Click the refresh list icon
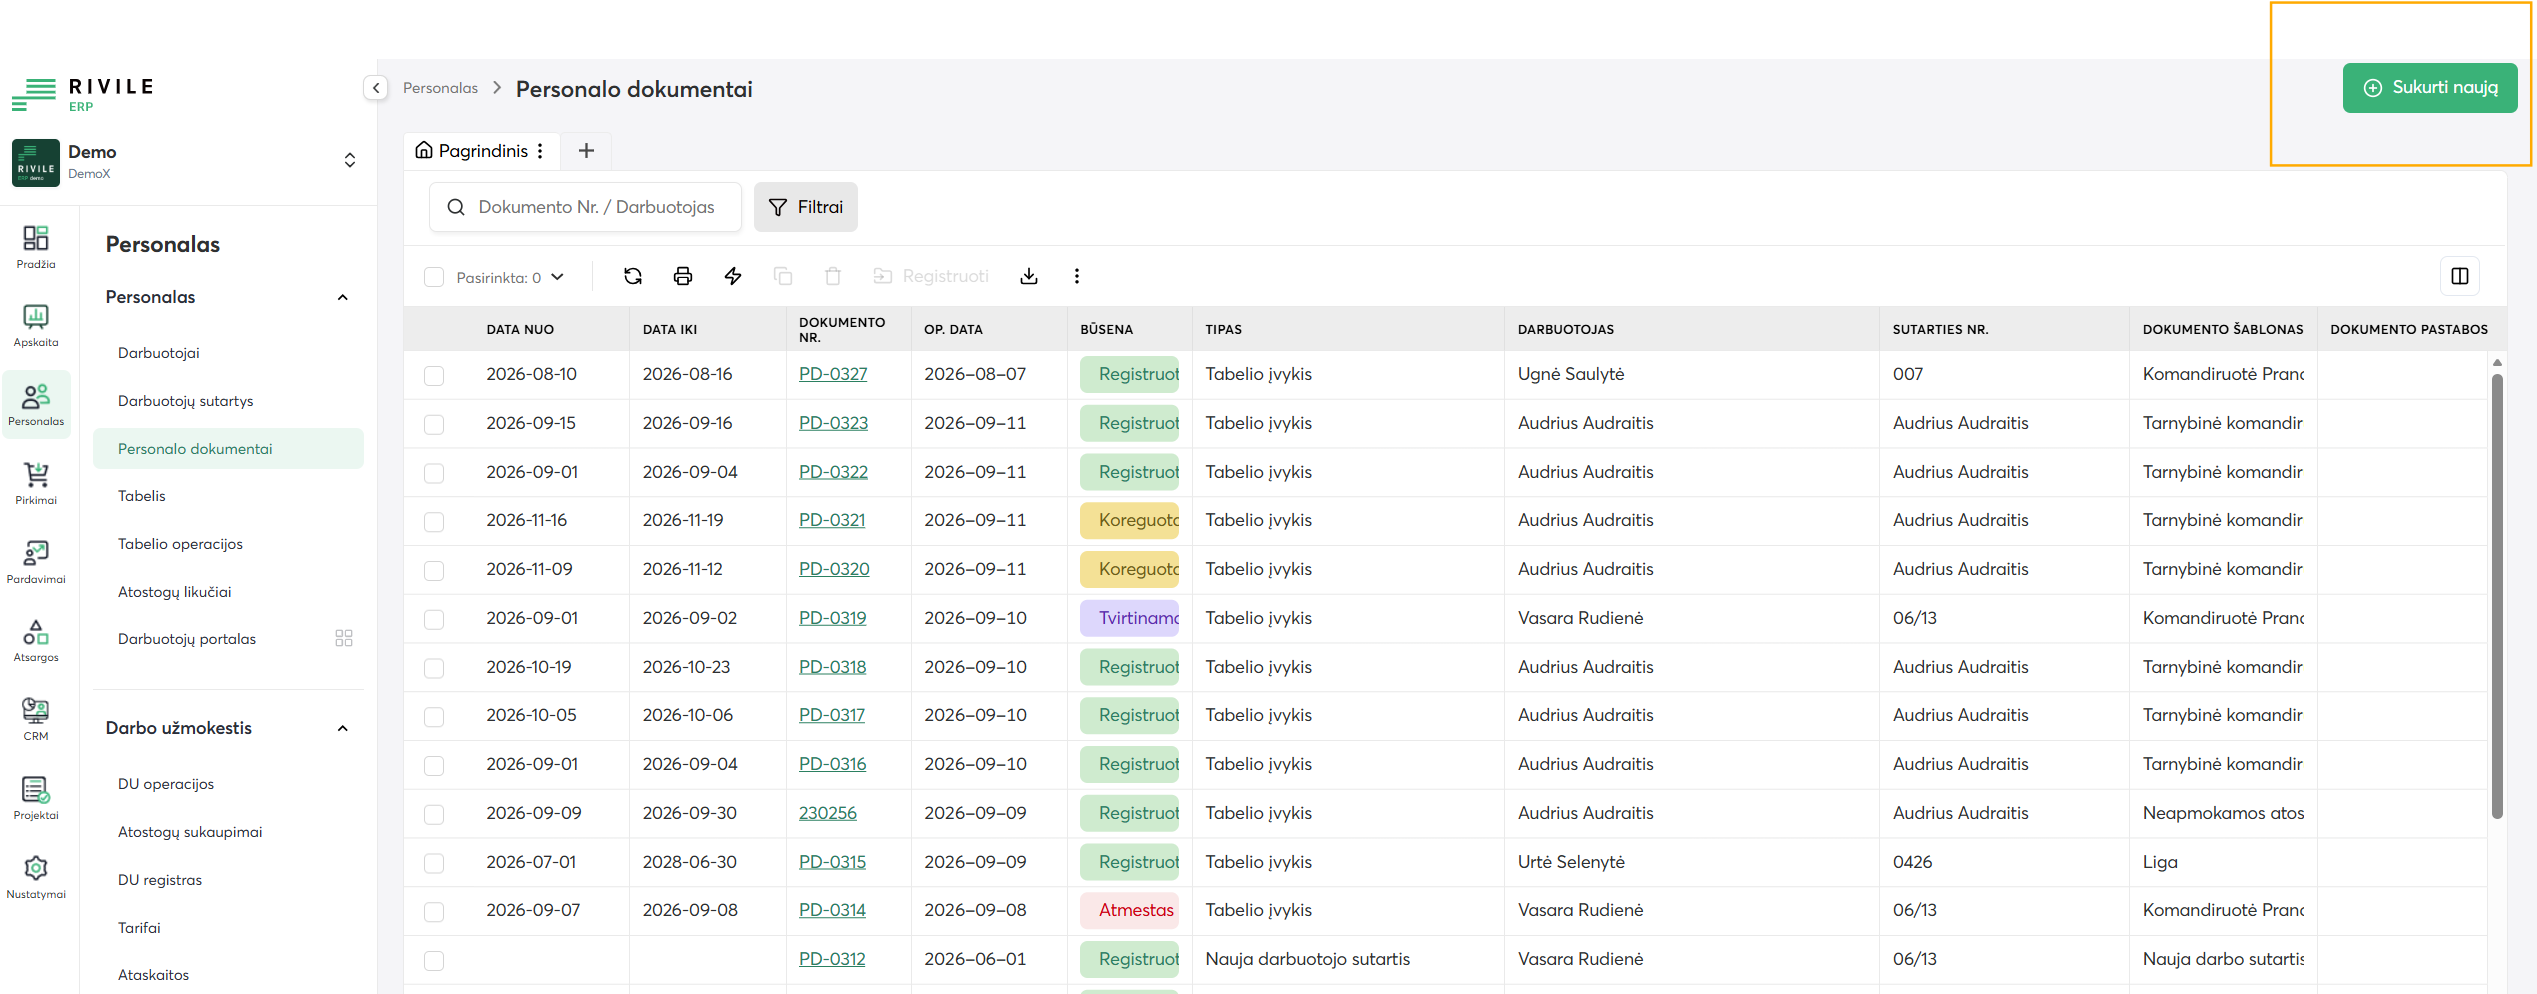The height and width of the screenshot is (994, 2537). coord(633,276)
